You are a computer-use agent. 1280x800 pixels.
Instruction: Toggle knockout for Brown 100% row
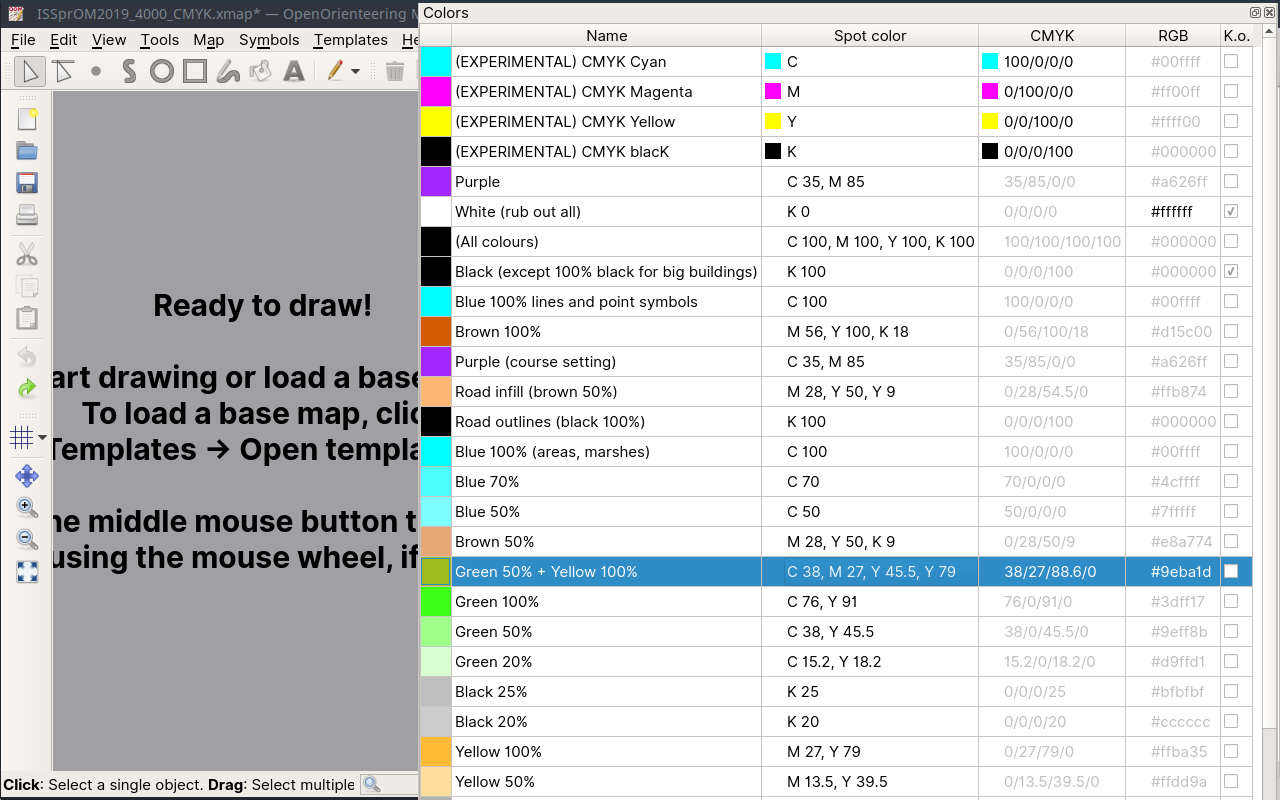(1231, 331)
